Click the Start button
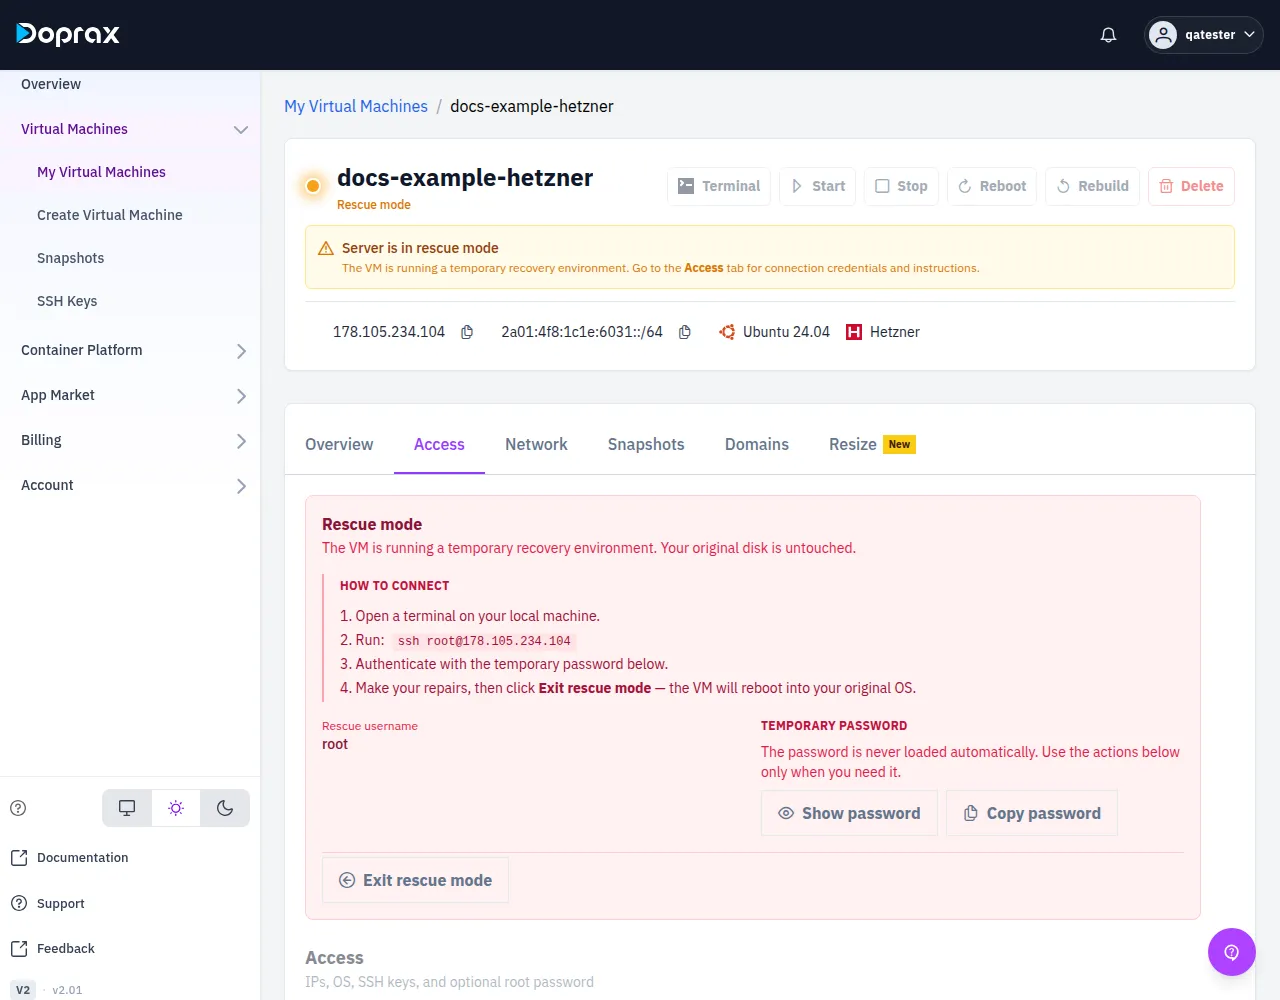 (817, 186)
